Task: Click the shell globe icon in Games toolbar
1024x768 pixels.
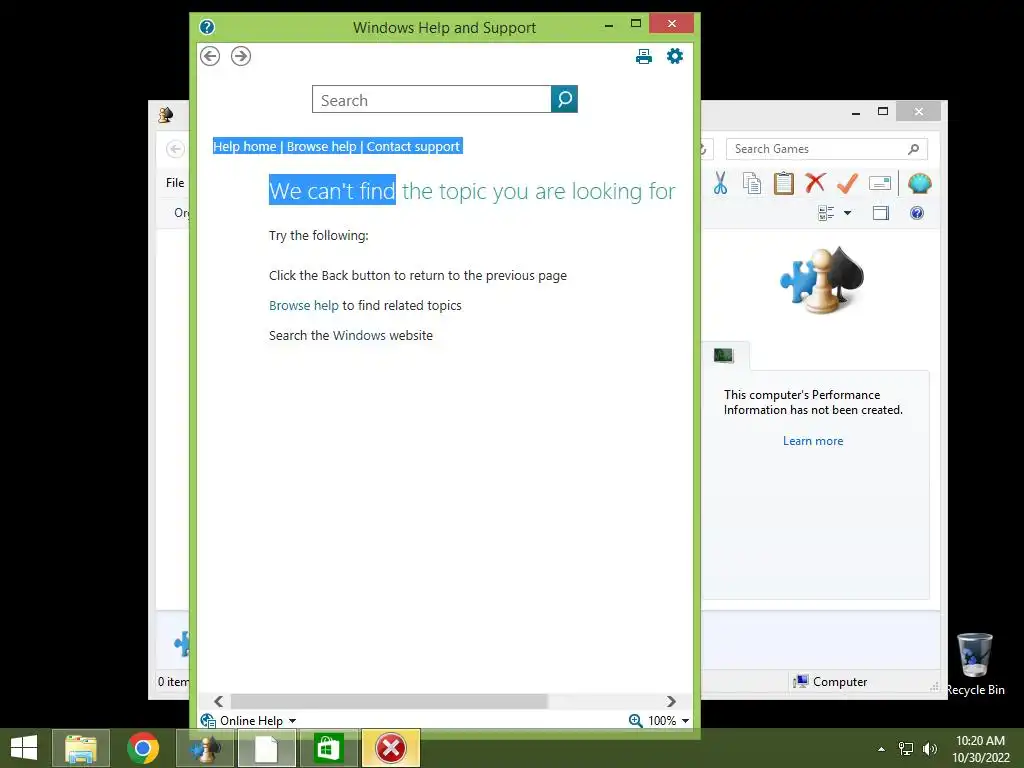Action: (x=920, y=184)
